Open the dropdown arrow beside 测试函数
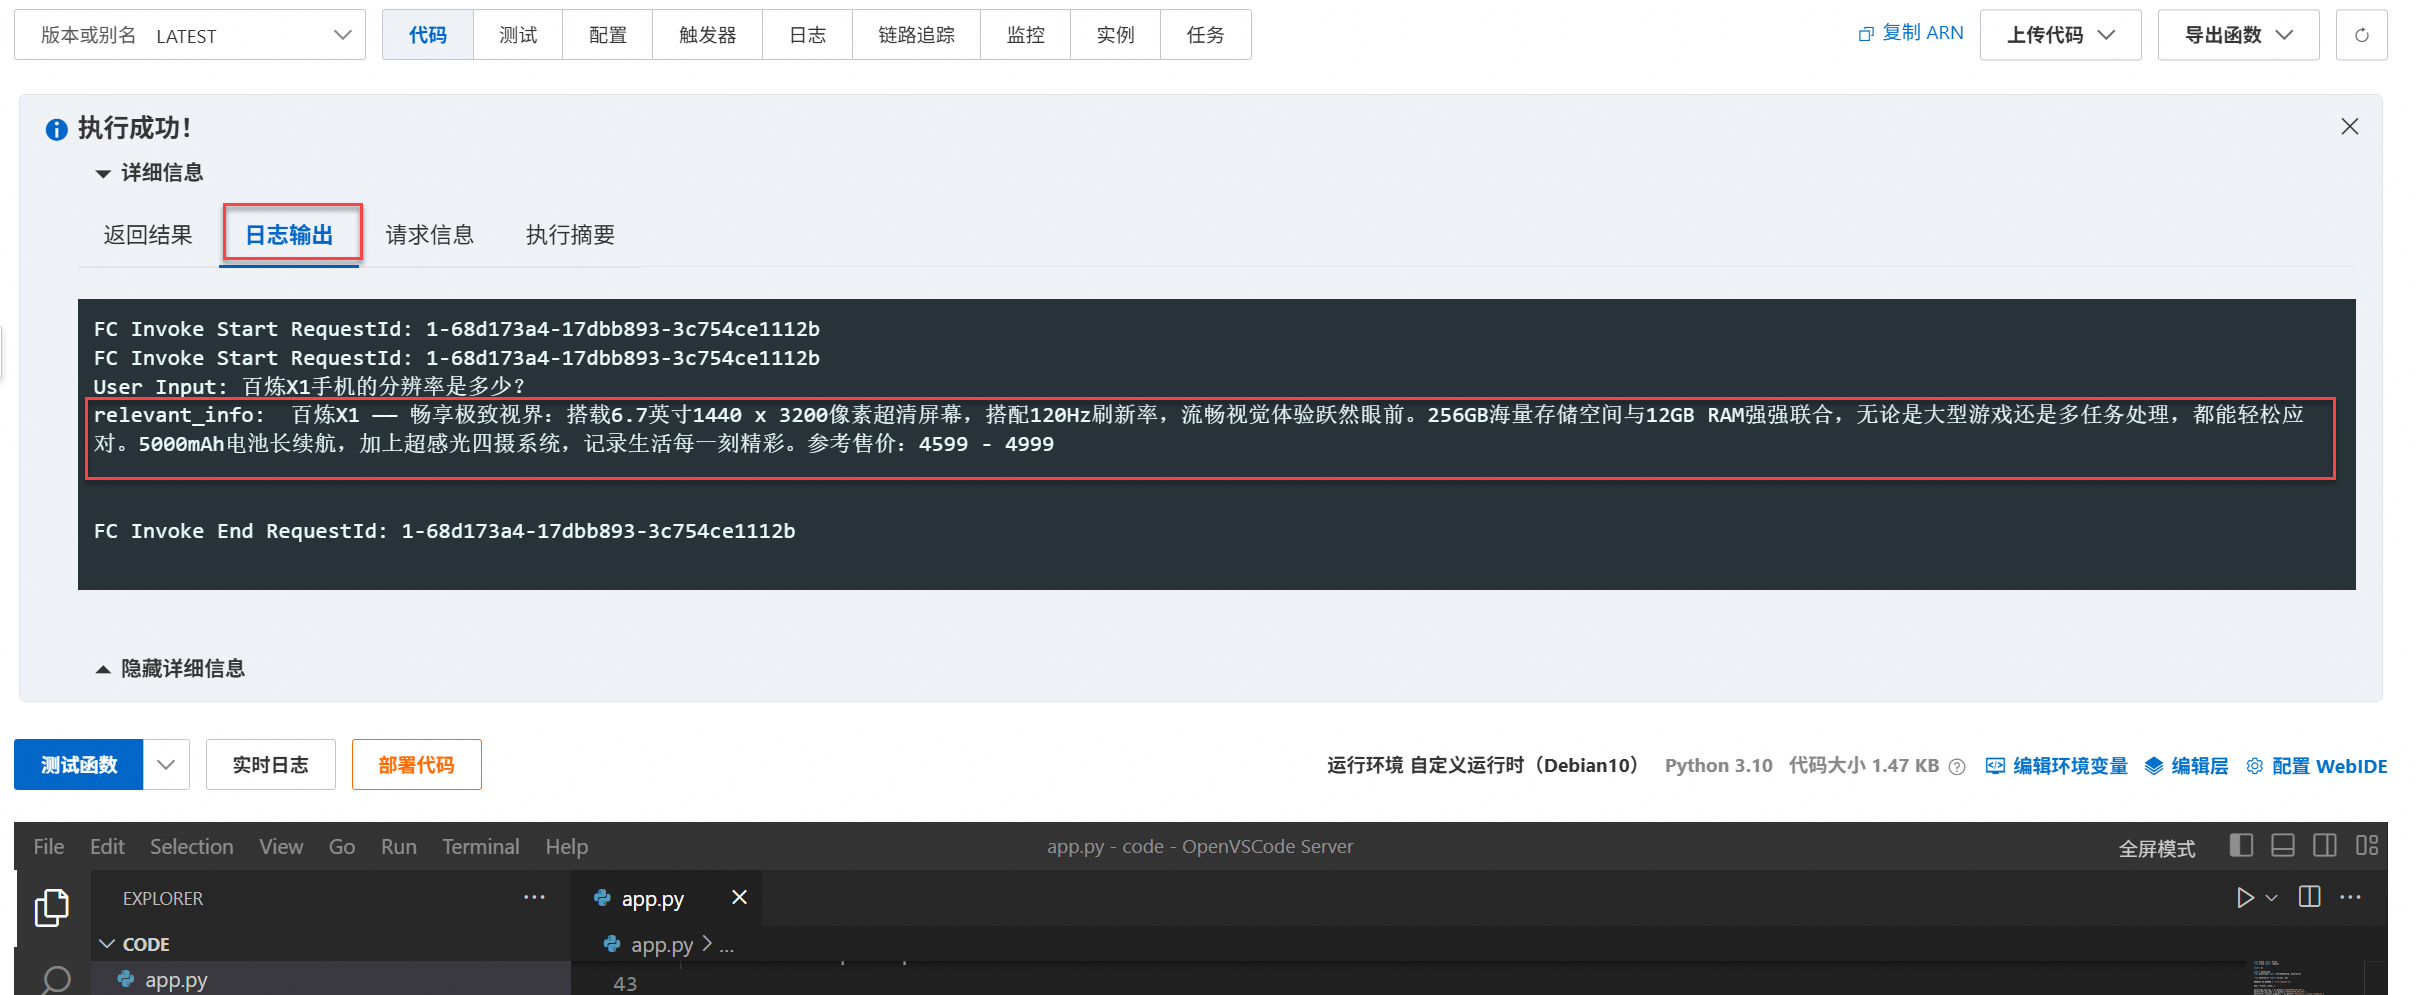 (x=166, y=765)
